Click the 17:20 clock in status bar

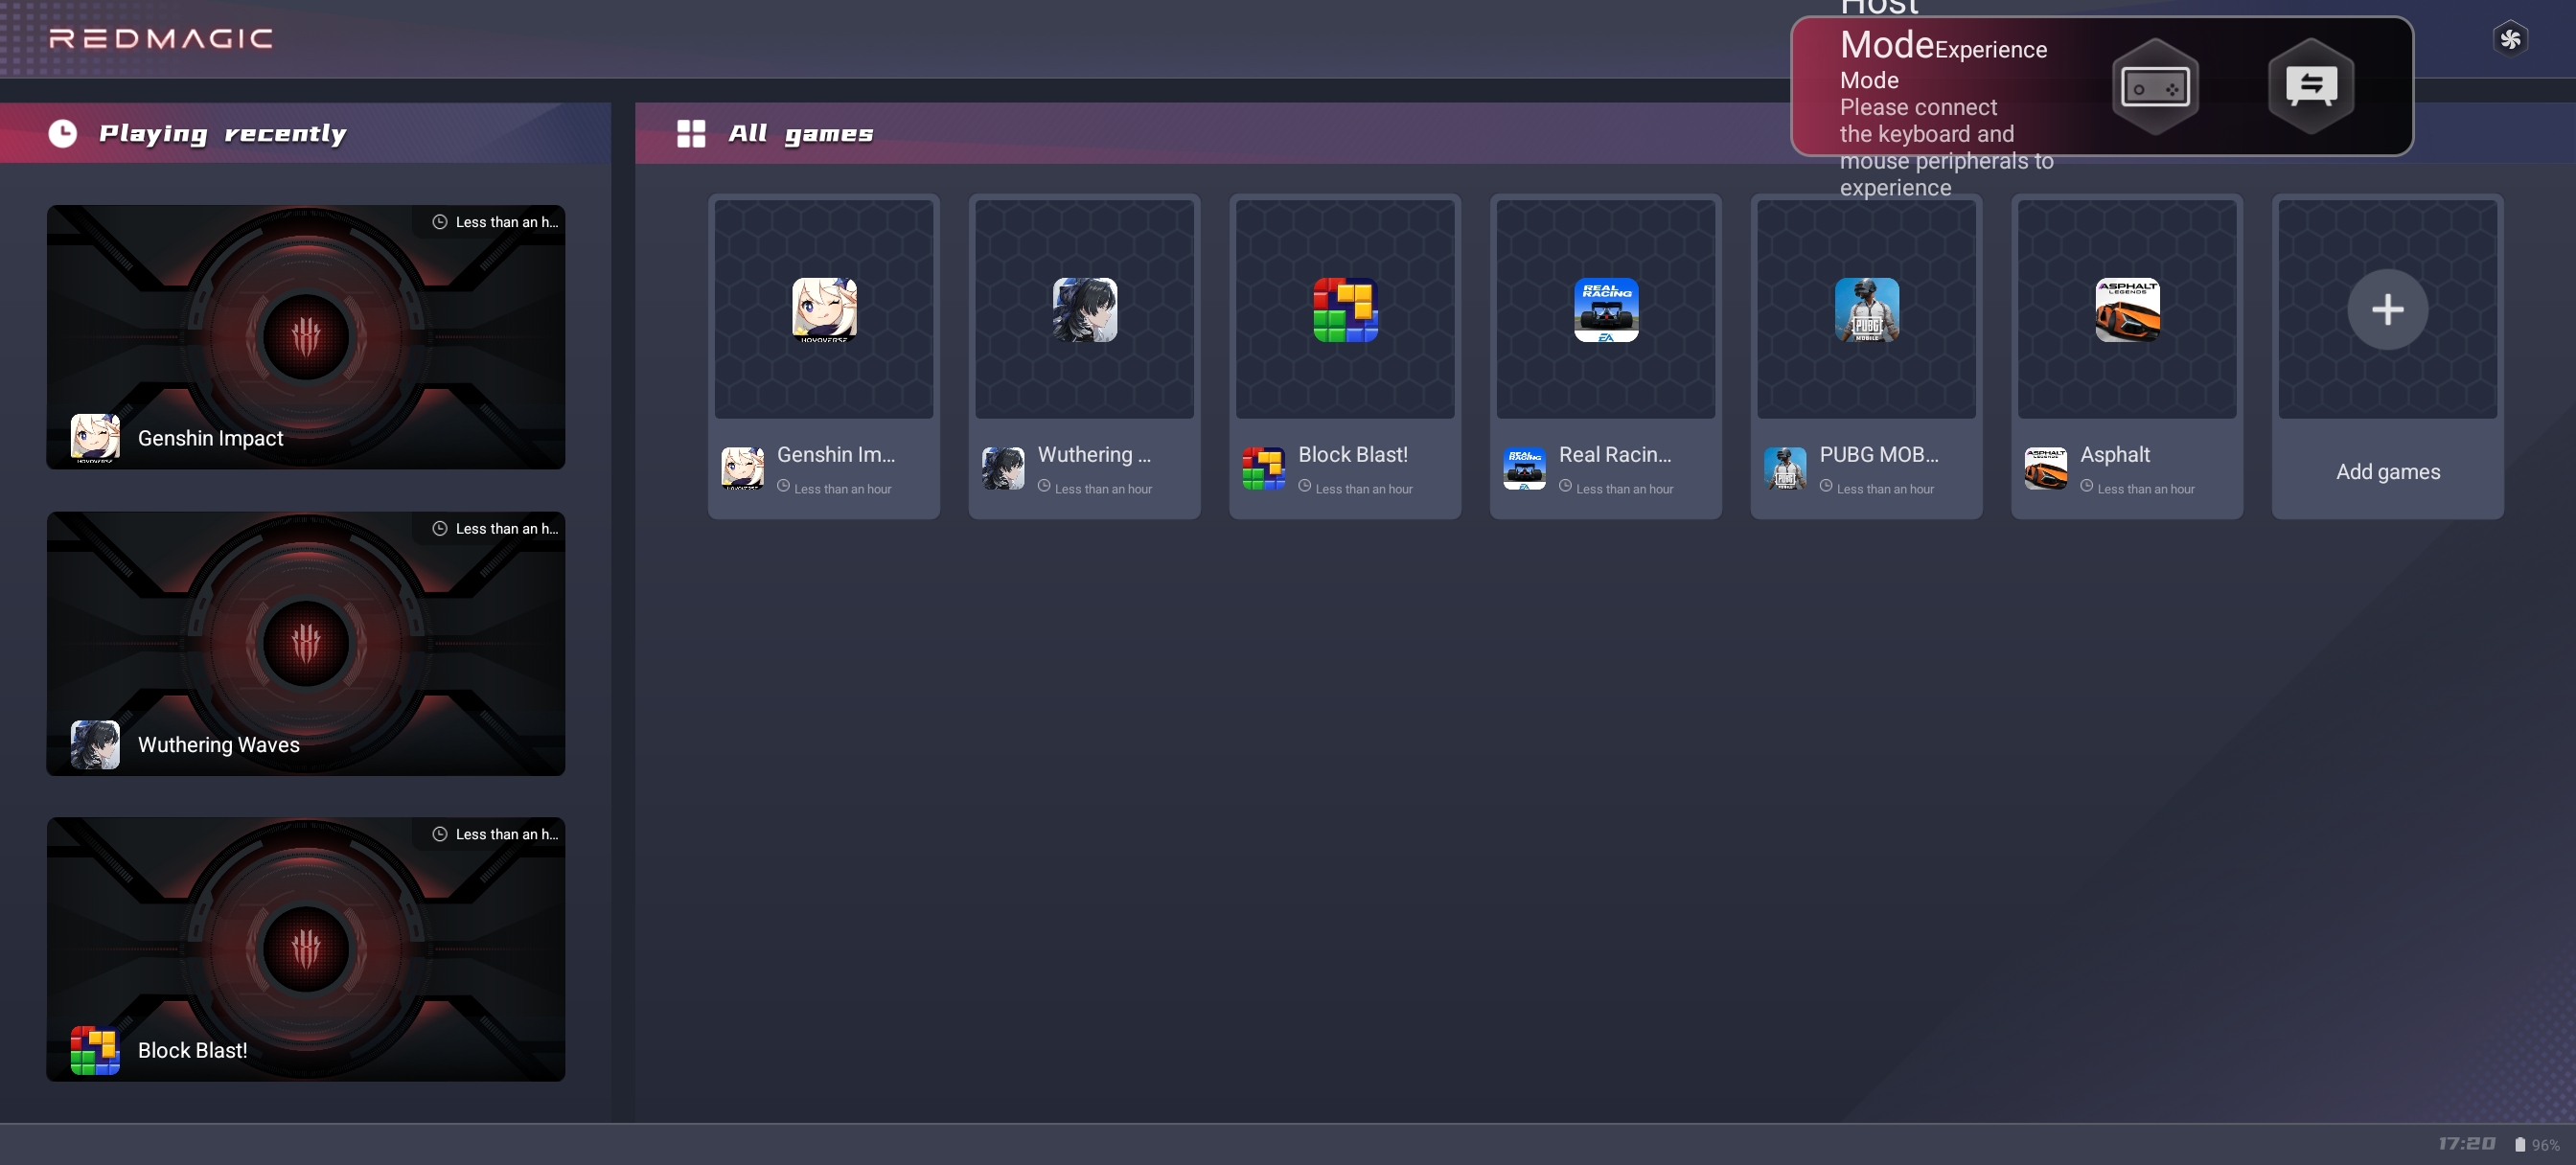coord(2466,1144)
